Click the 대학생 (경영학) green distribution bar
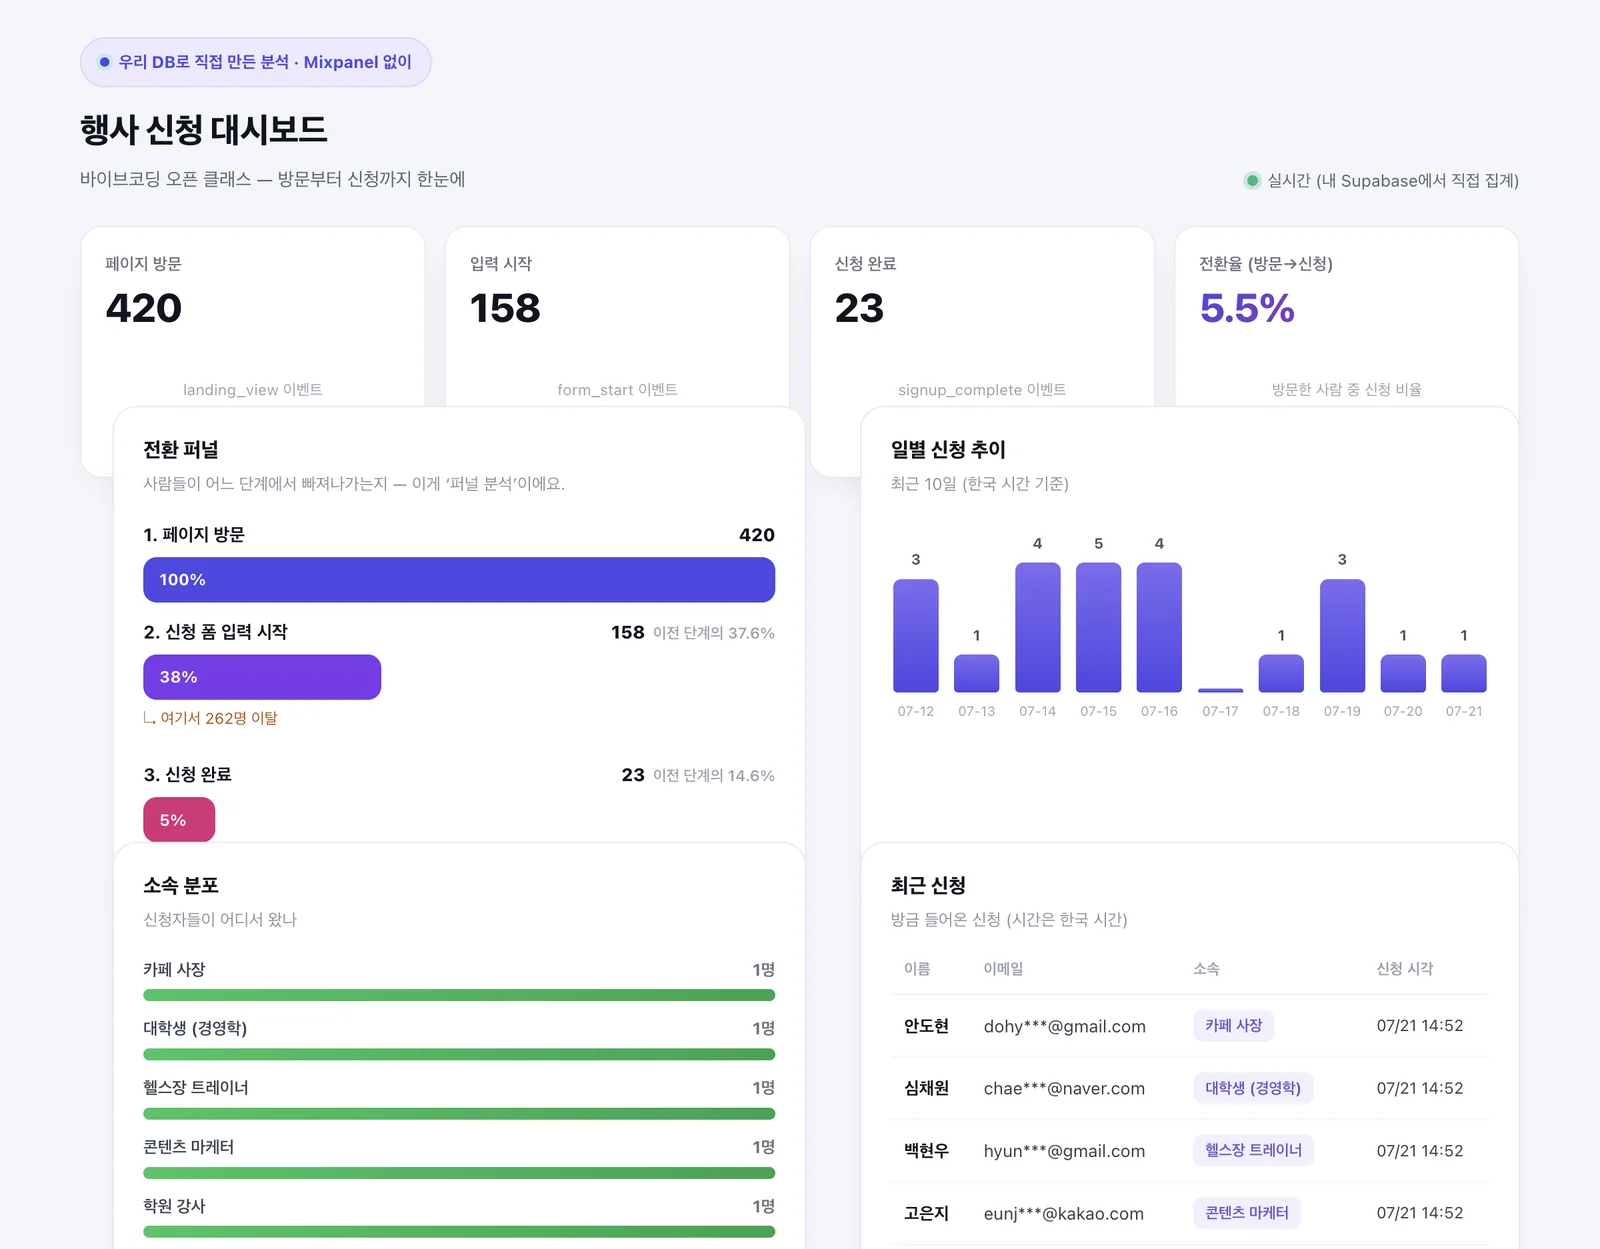 pos(459,1054)
